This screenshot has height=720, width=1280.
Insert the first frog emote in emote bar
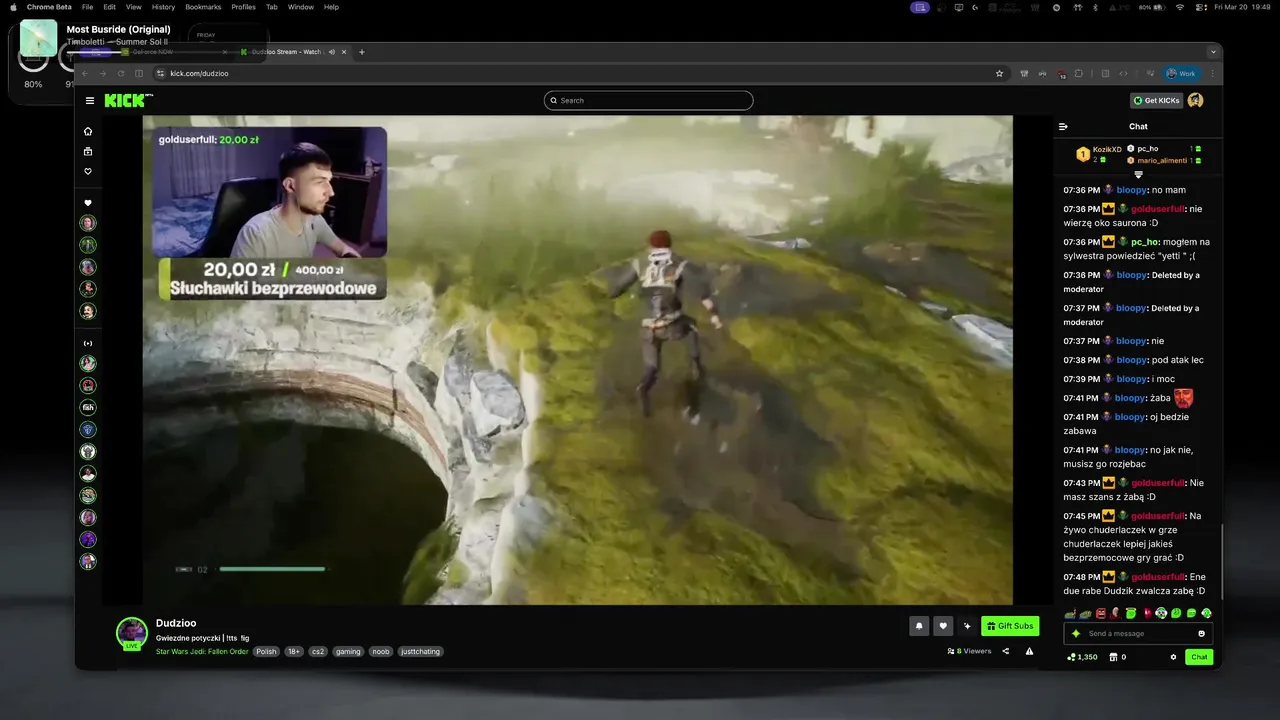[x=1070, y=613]
